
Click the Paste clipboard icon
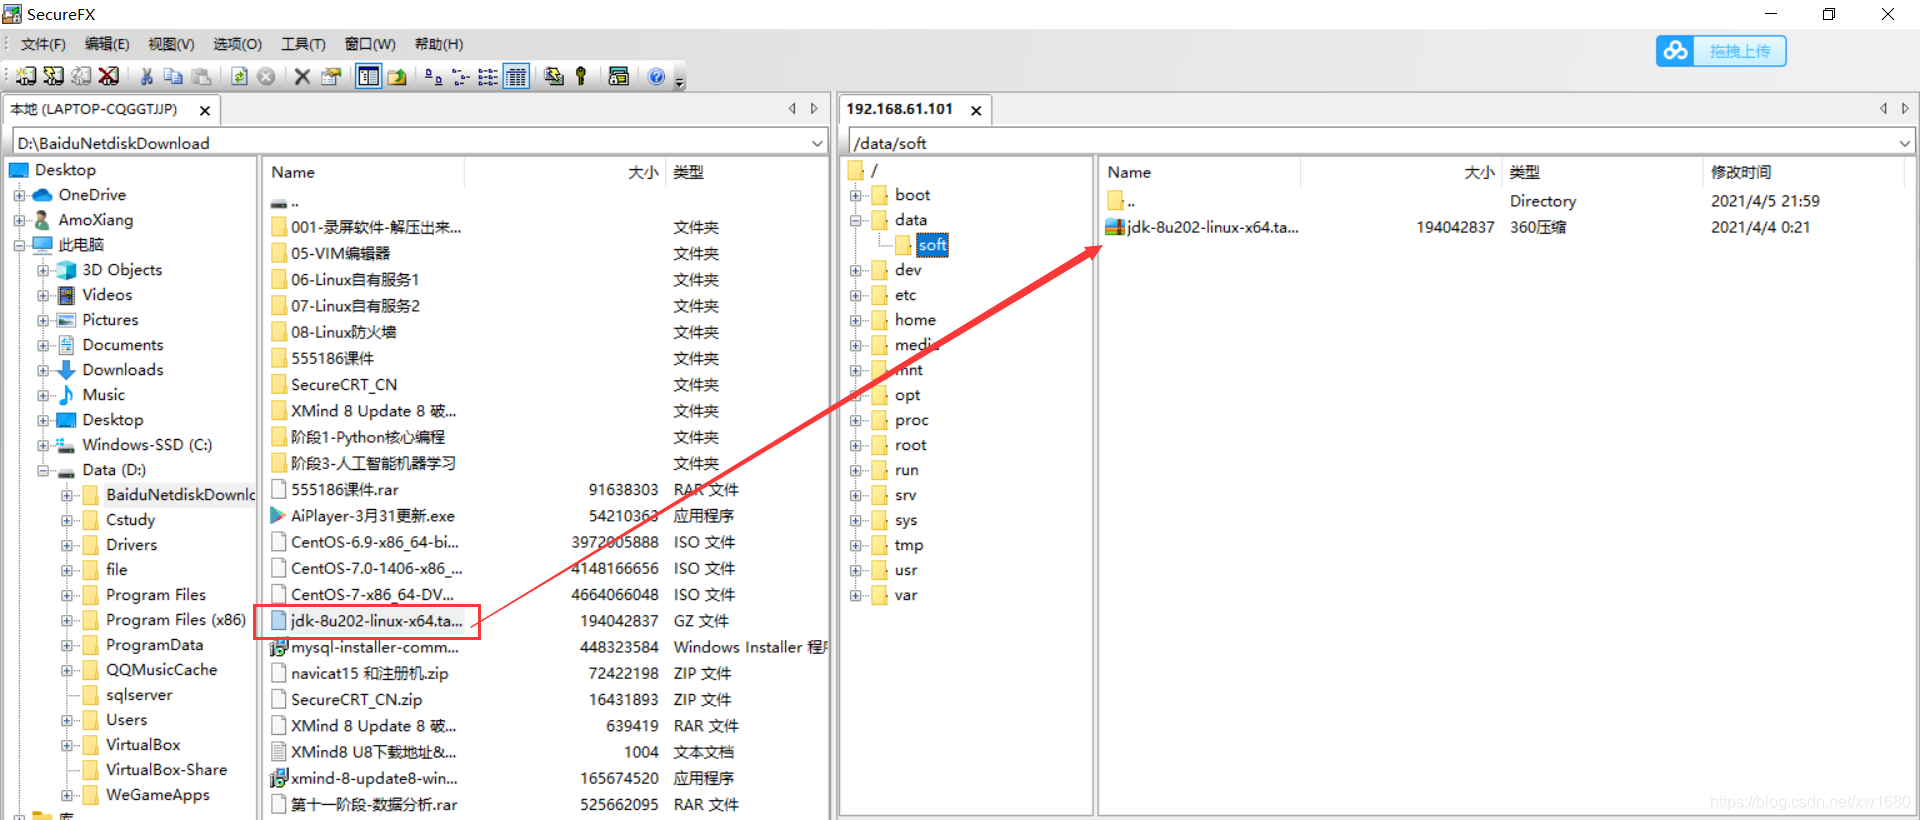click(x=202, y=76)
